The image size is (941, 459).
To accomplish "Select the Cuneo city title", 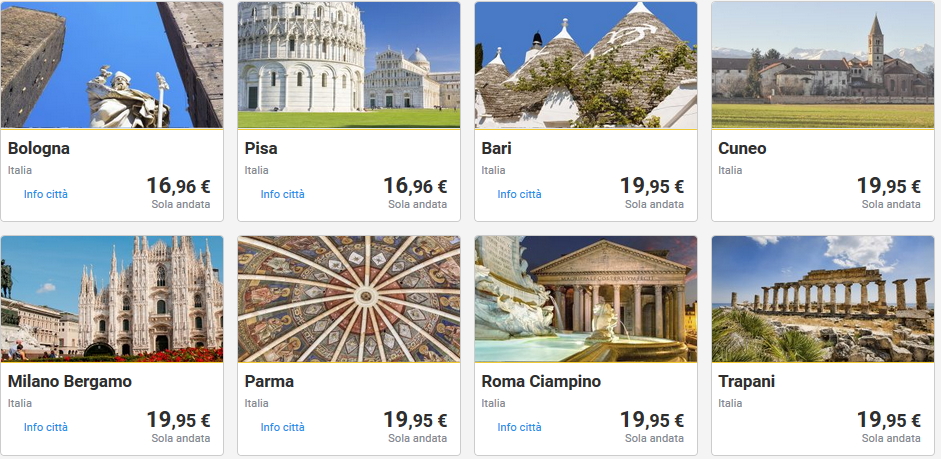I will pyautogui.click(x=742, y=149).
